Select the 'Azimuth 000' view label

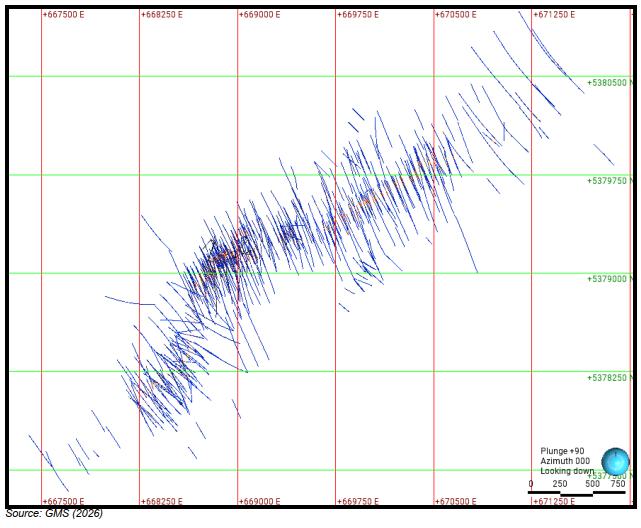[565, 461]
